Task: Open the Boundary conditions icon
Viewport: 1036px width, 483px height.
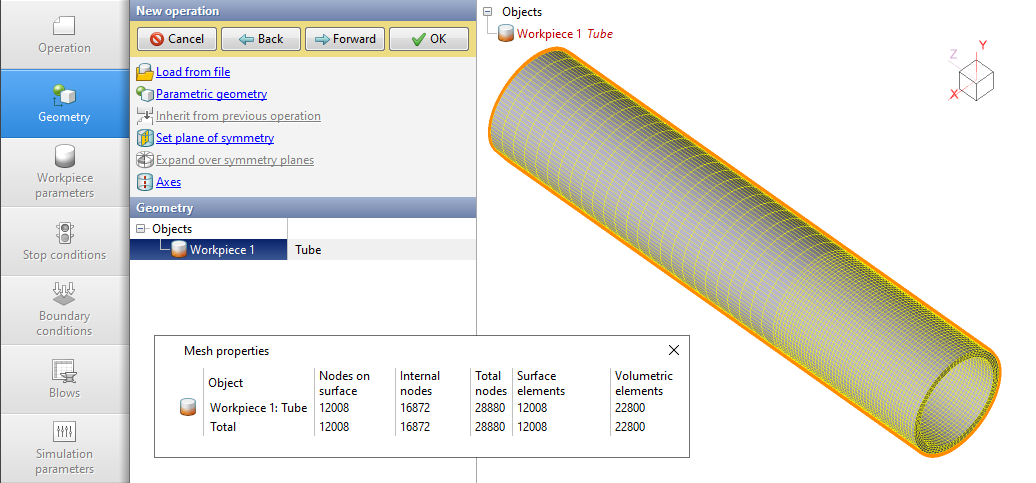Action: pos(64,294)
